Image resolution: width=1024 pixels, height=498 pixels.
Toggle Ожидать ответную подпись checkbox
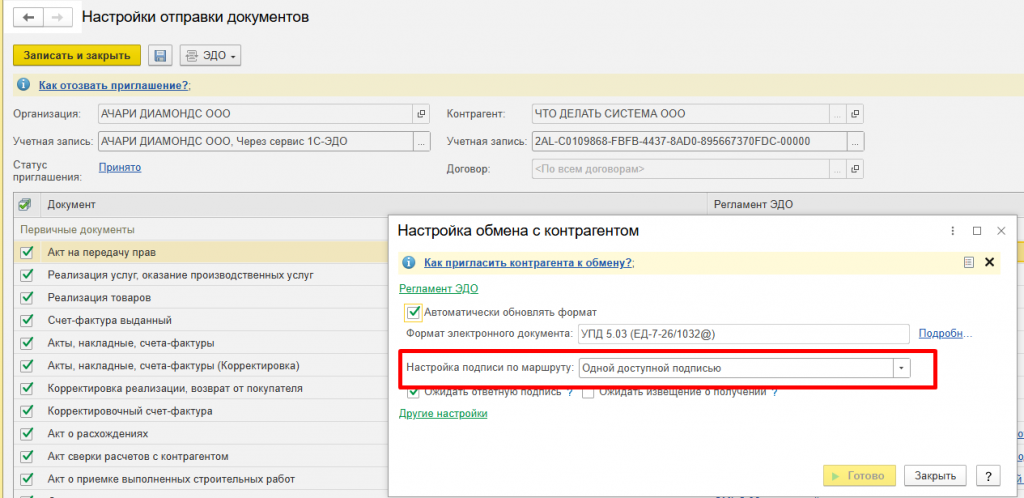pos(413,393)
